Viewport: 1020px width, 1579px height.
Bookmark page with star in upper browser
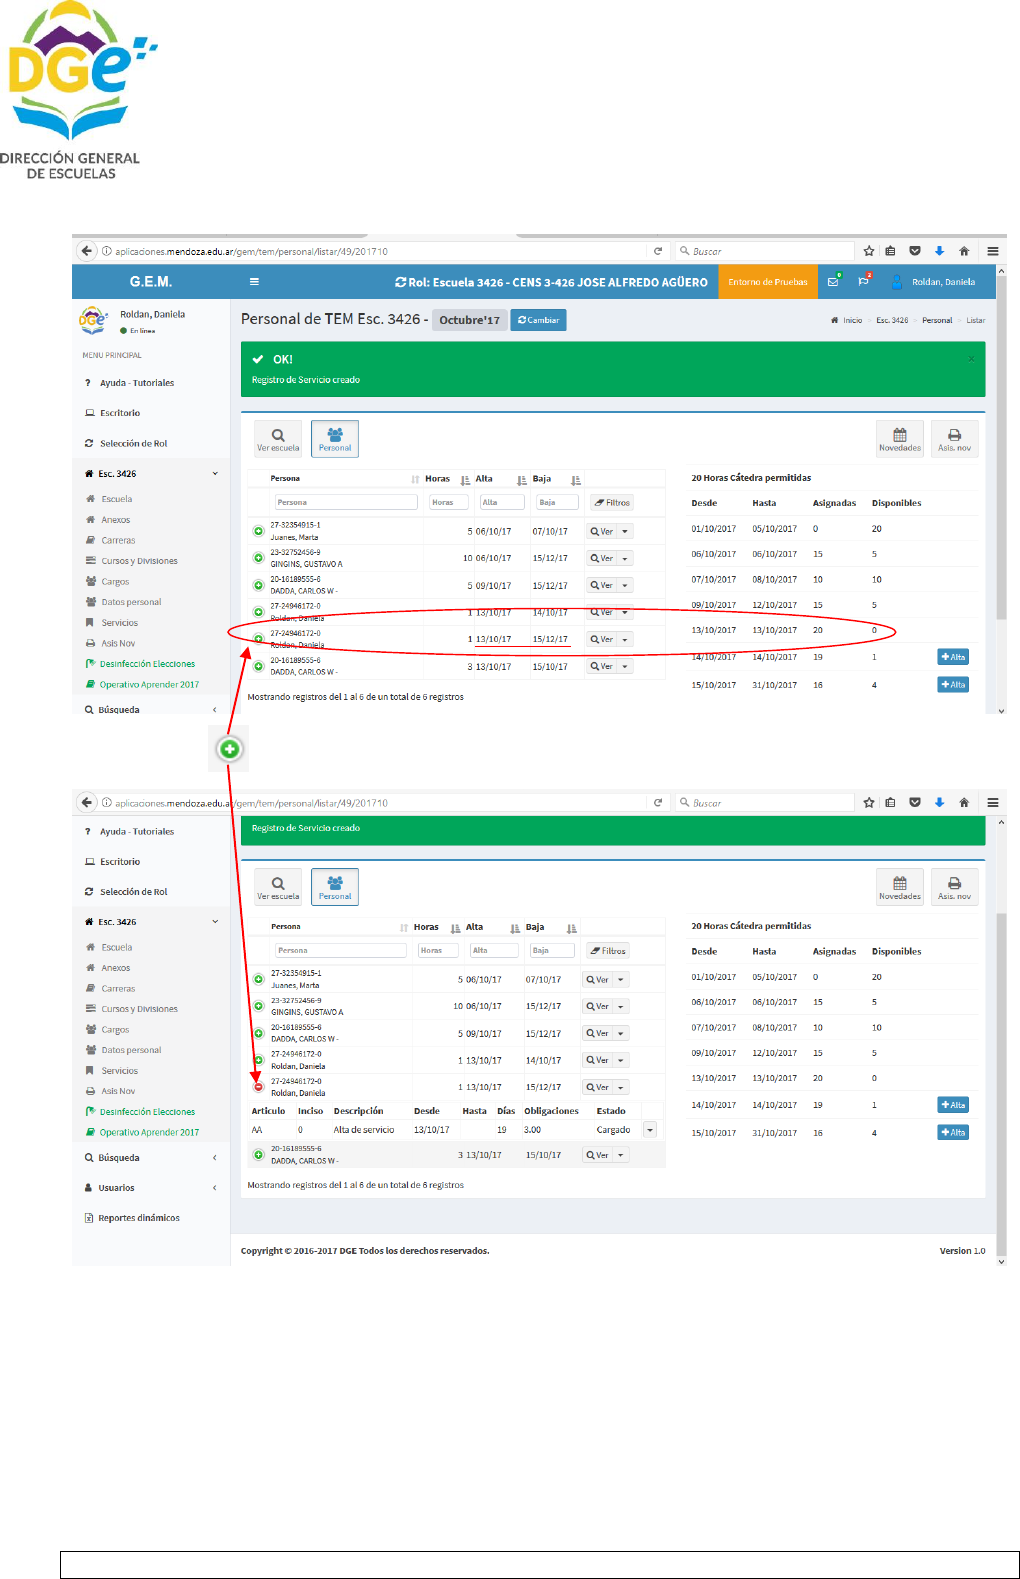[869, 251]
